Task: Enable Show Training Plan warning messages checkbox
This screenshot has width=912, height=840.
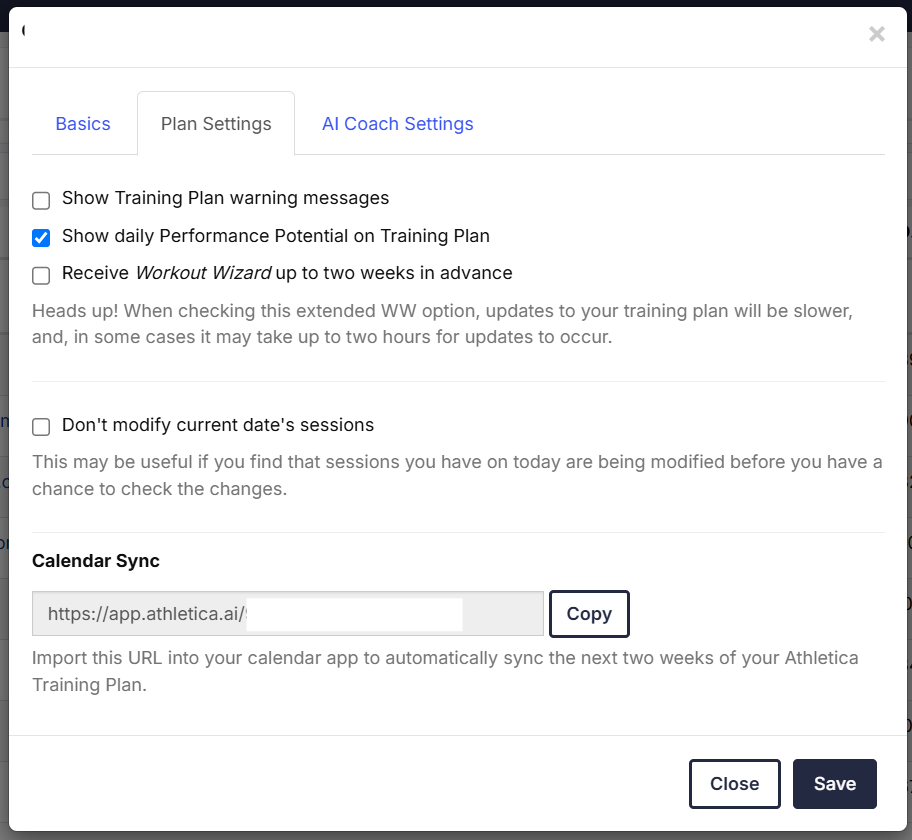Action: (x=41, y=200)
